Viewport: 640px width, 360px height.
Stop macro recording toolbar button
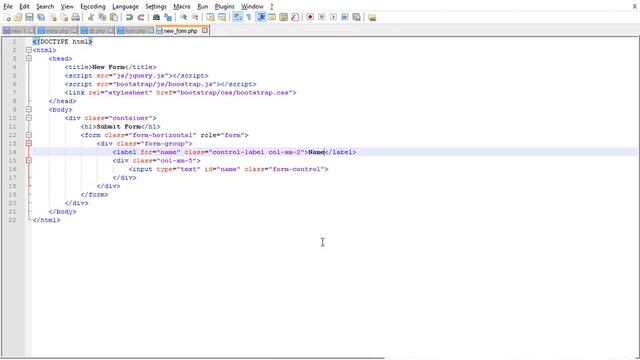coord(322,17)
